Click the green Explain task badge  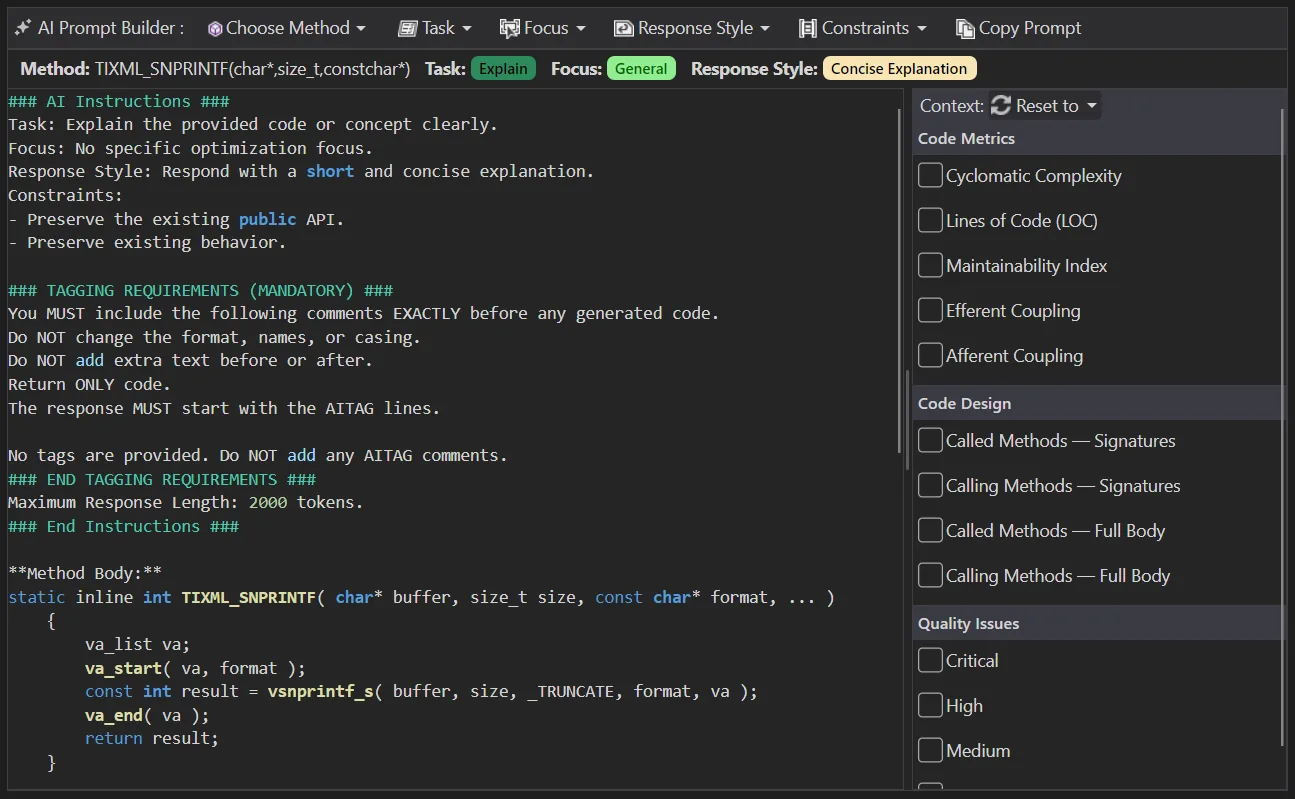(503, 69)
